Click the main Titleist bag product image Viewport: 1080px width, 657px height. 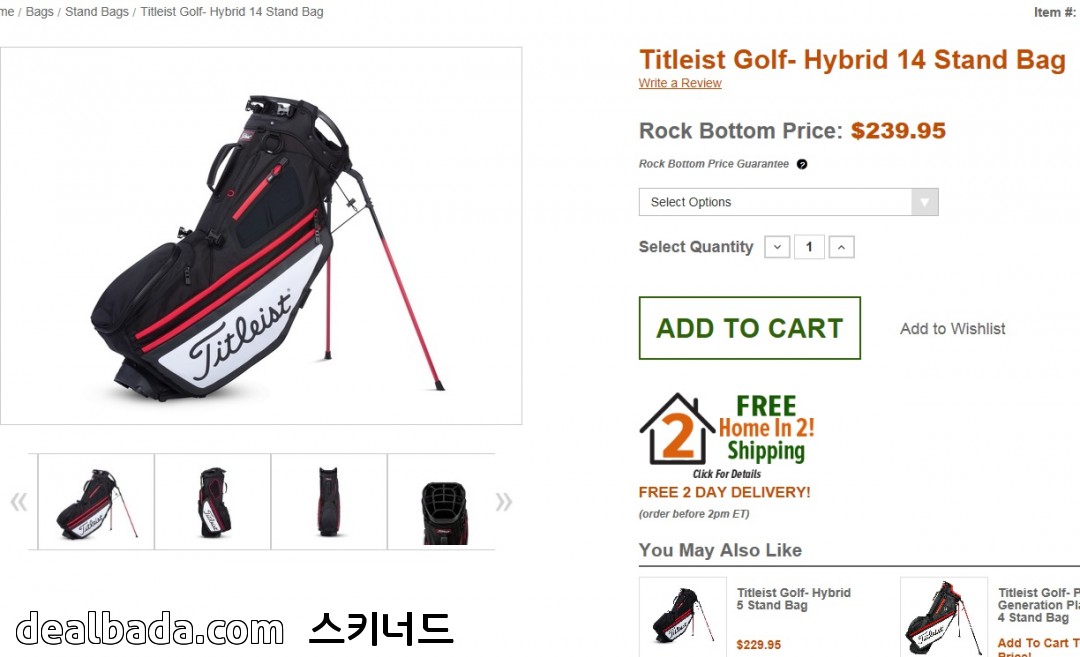[261, 236]
